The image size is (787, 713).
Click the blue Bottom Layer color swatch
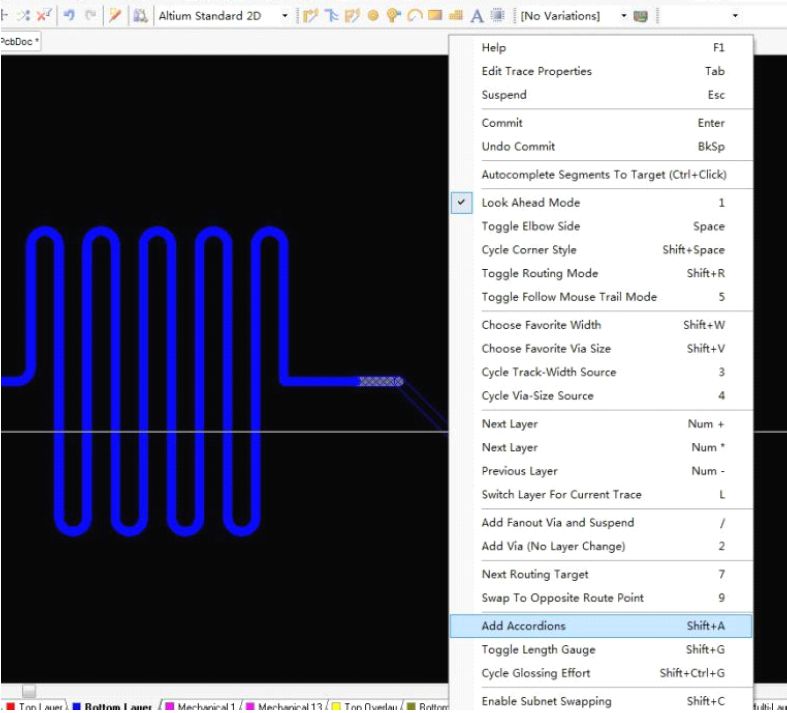(x=76, y=707)
